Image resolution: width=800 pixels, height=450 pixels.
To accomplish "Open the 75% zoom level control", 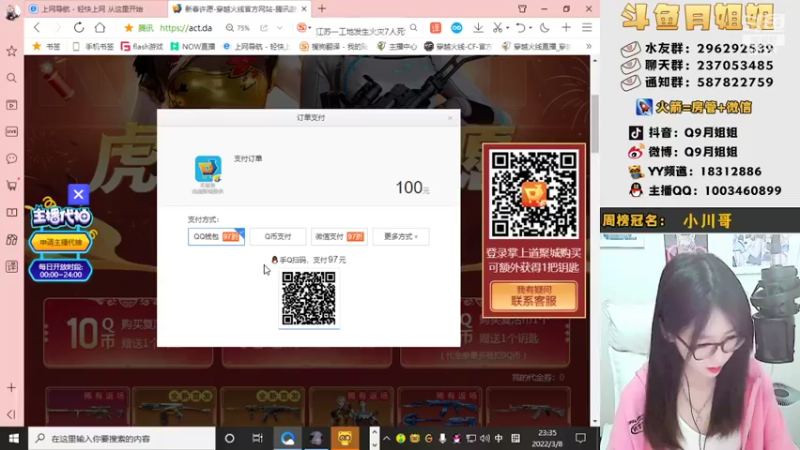I will point(238,28).
